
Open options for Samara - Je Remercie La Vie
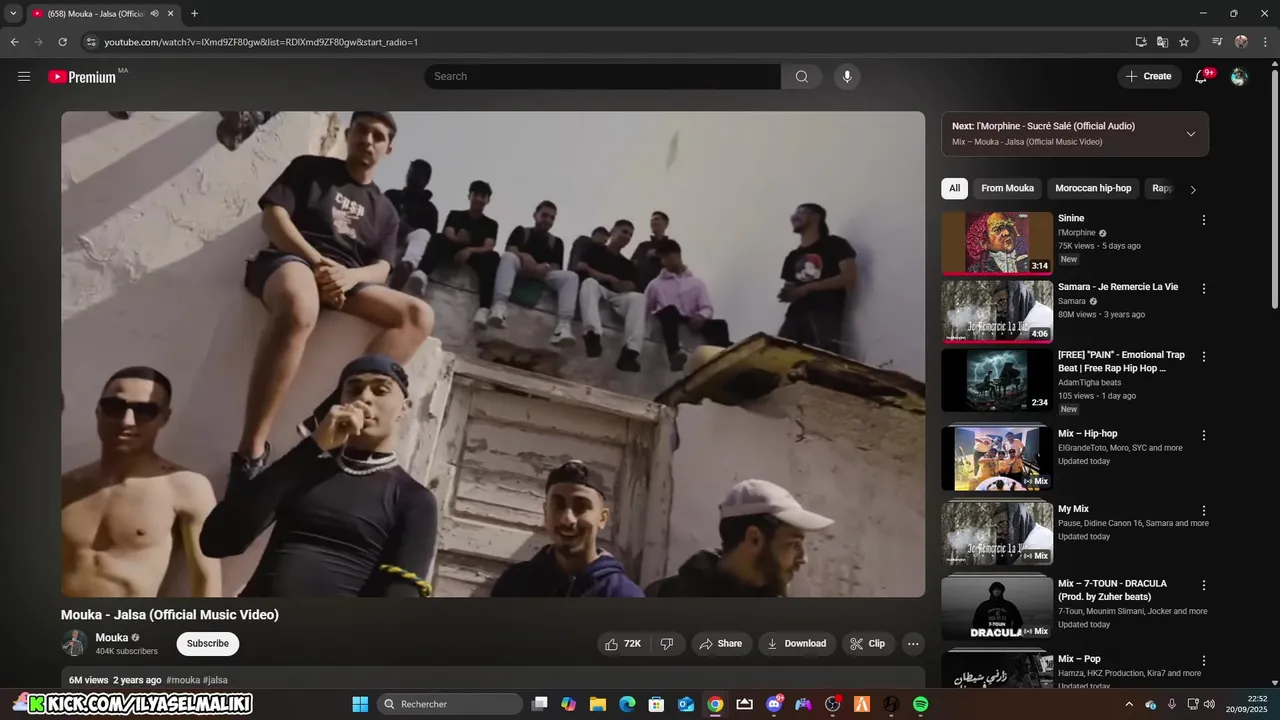[1204, 288]
